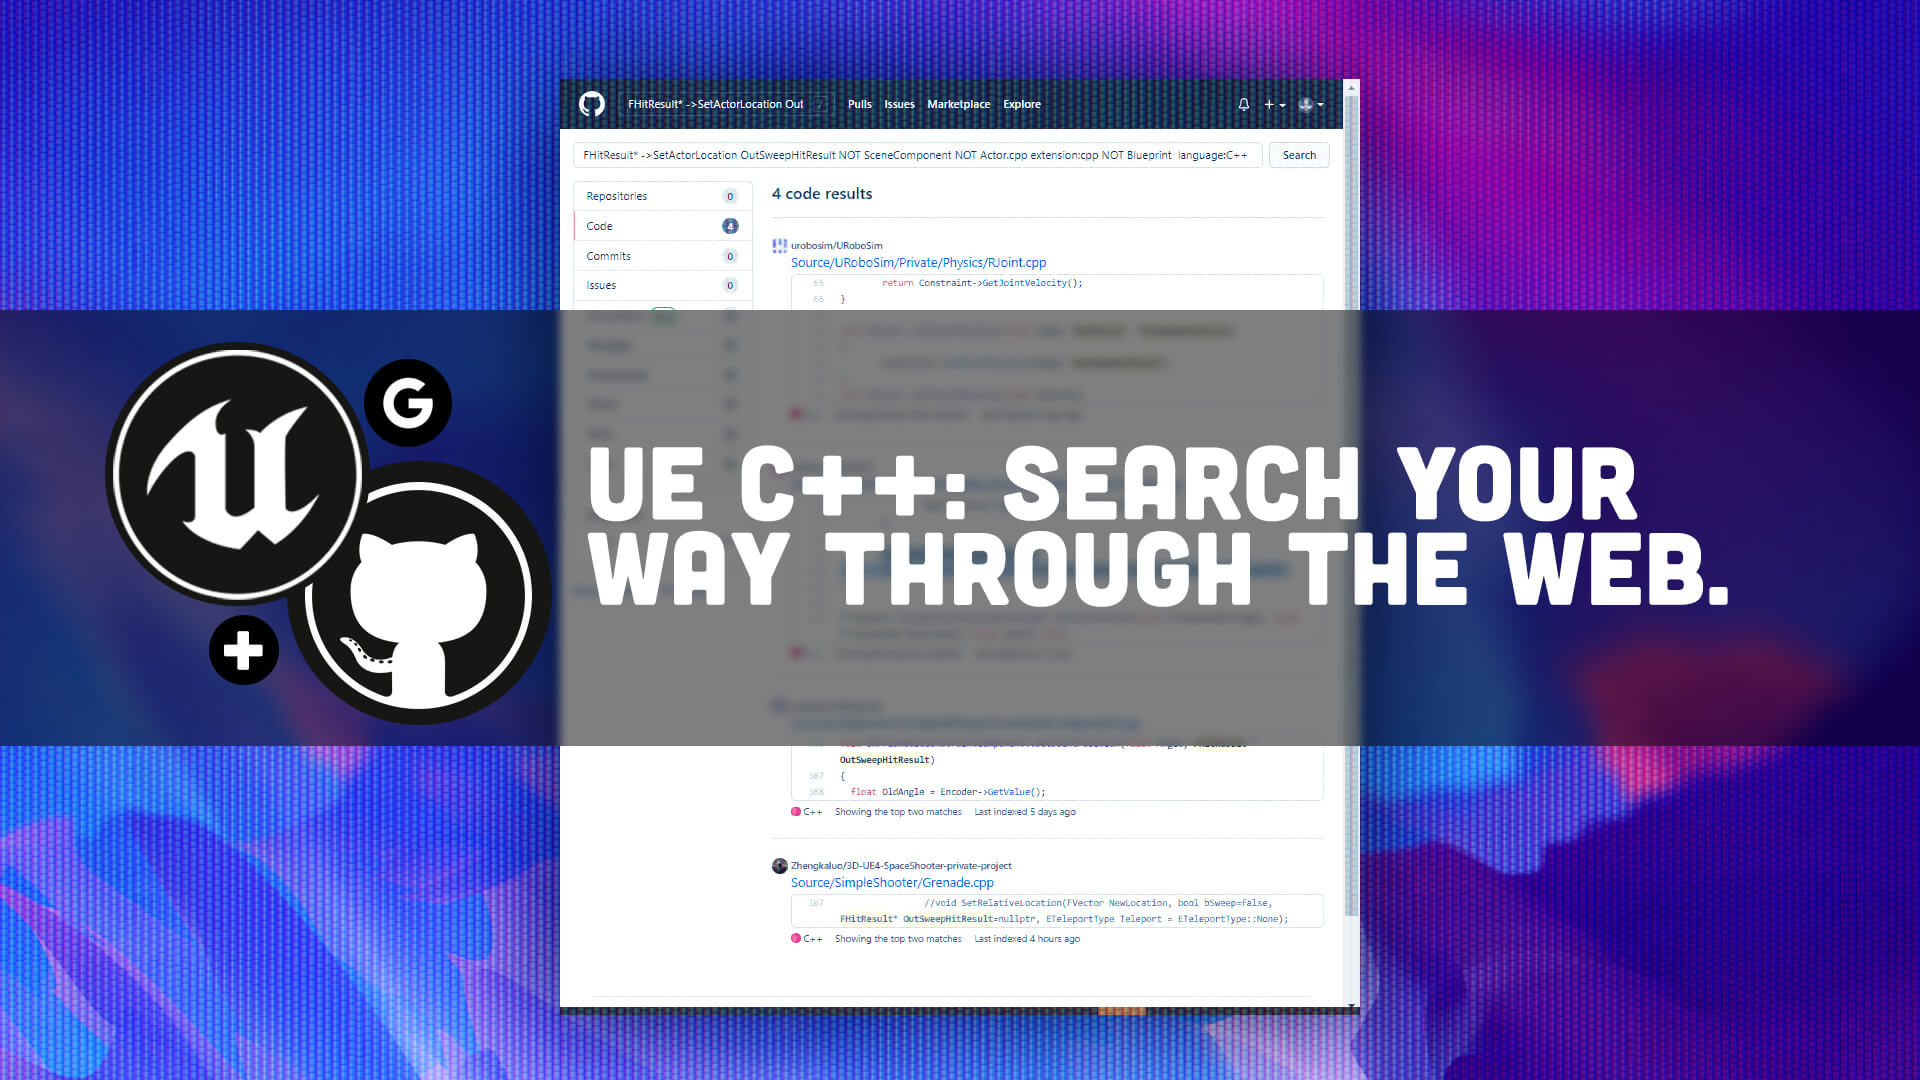
Task: Click the Search button to run query
Action: point(1298,154)
